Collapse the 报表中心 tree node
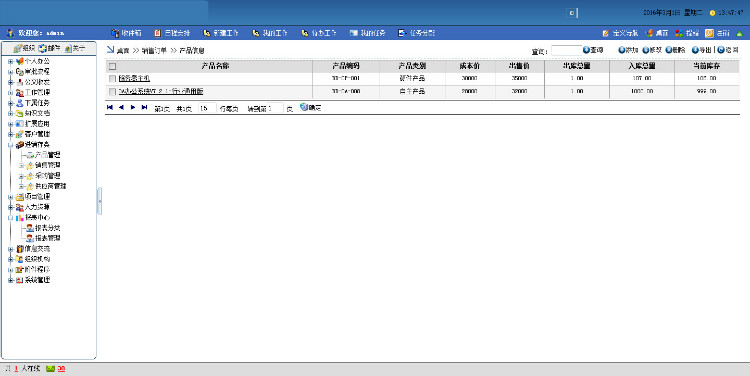 (x=11, y=218)
